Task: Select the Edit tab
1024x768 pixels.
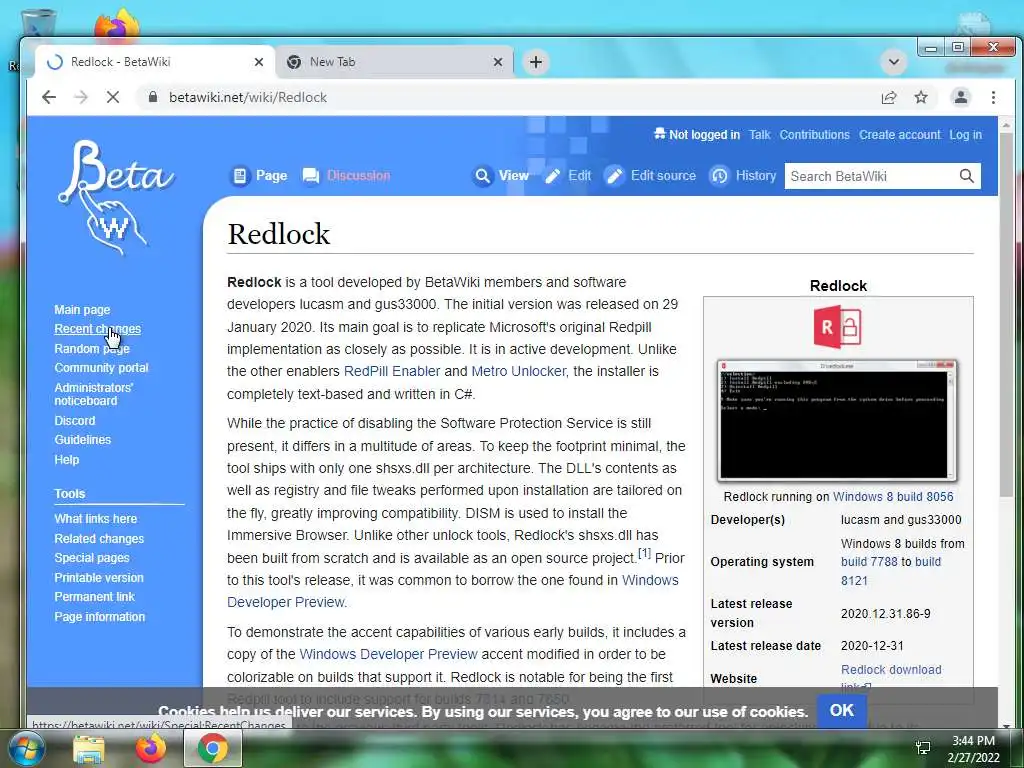Action: [x=568, y=176]
